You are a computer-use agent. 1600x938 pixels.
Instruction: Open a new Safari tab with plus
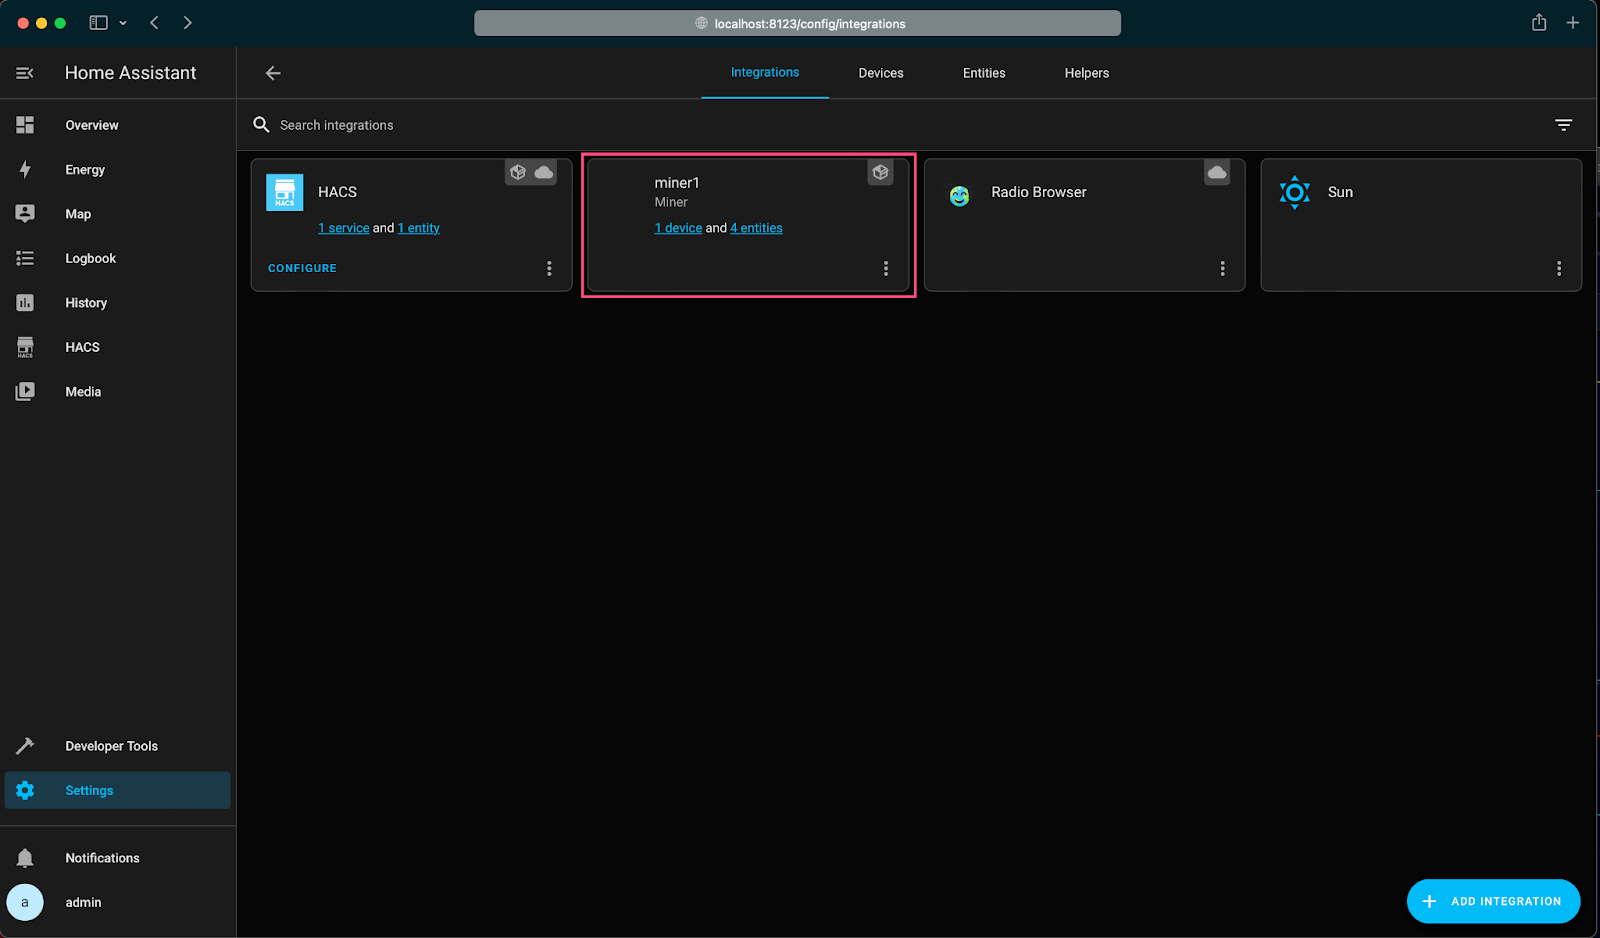pos(1573,23)
